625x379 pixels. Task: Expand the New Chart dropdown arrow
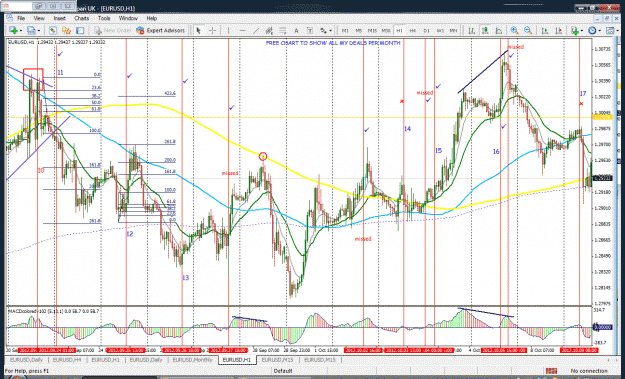coord(20,31)
